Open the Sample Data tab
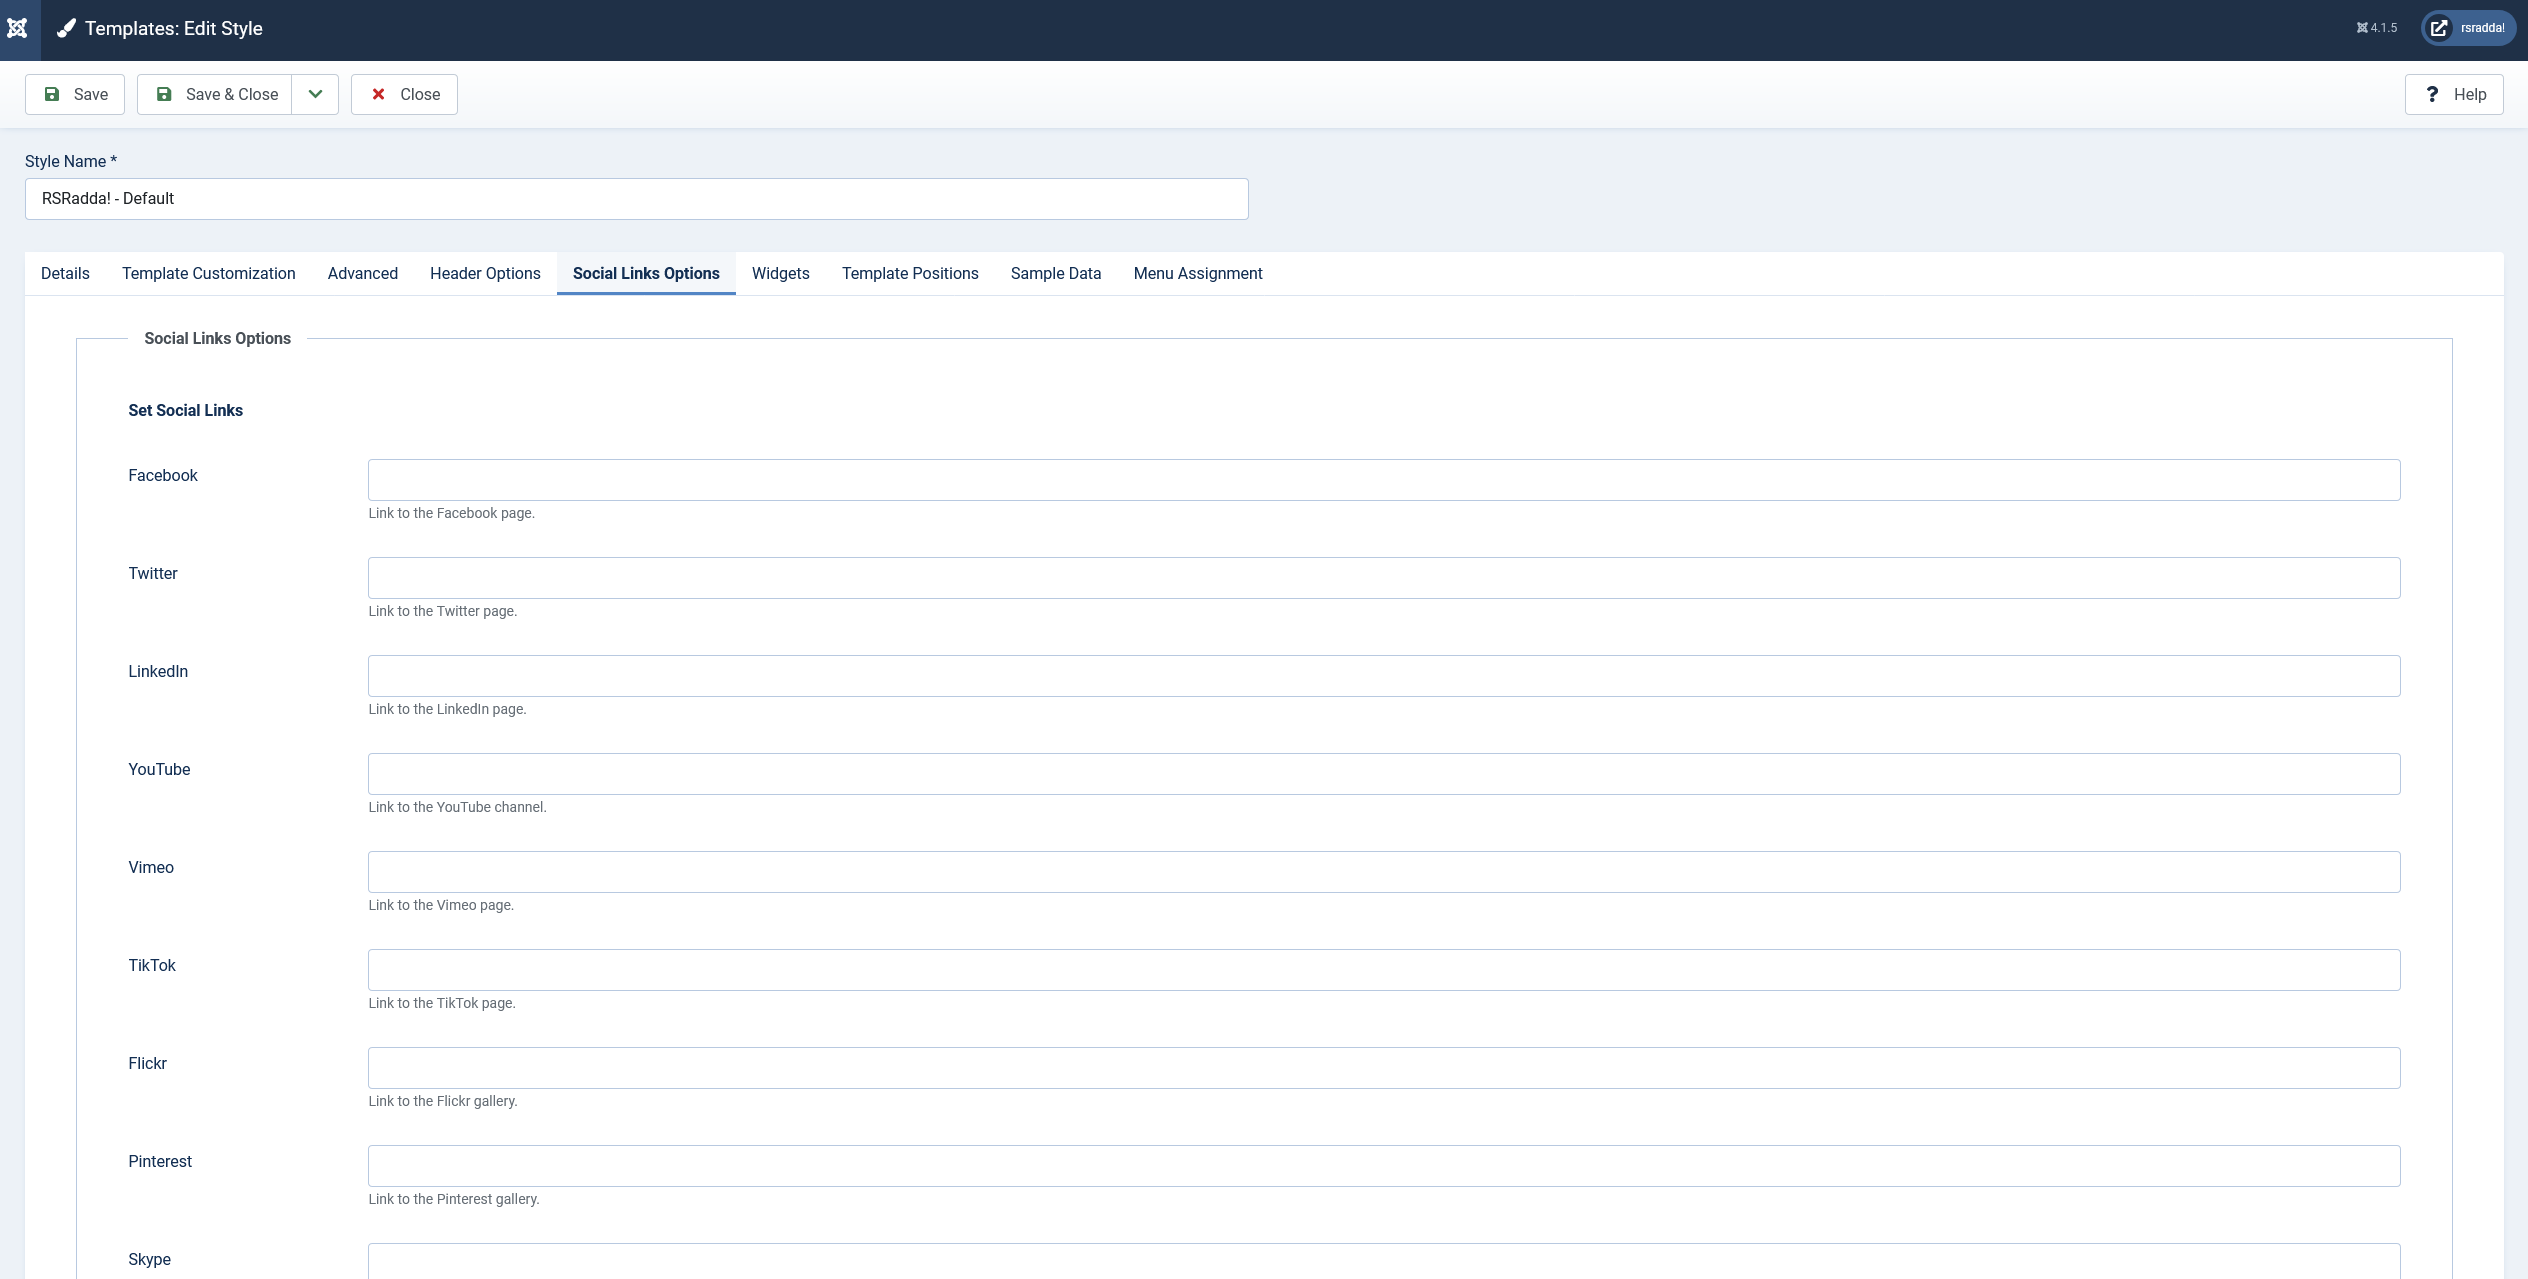The image size is (2528, 1279). coord(1056,274)
